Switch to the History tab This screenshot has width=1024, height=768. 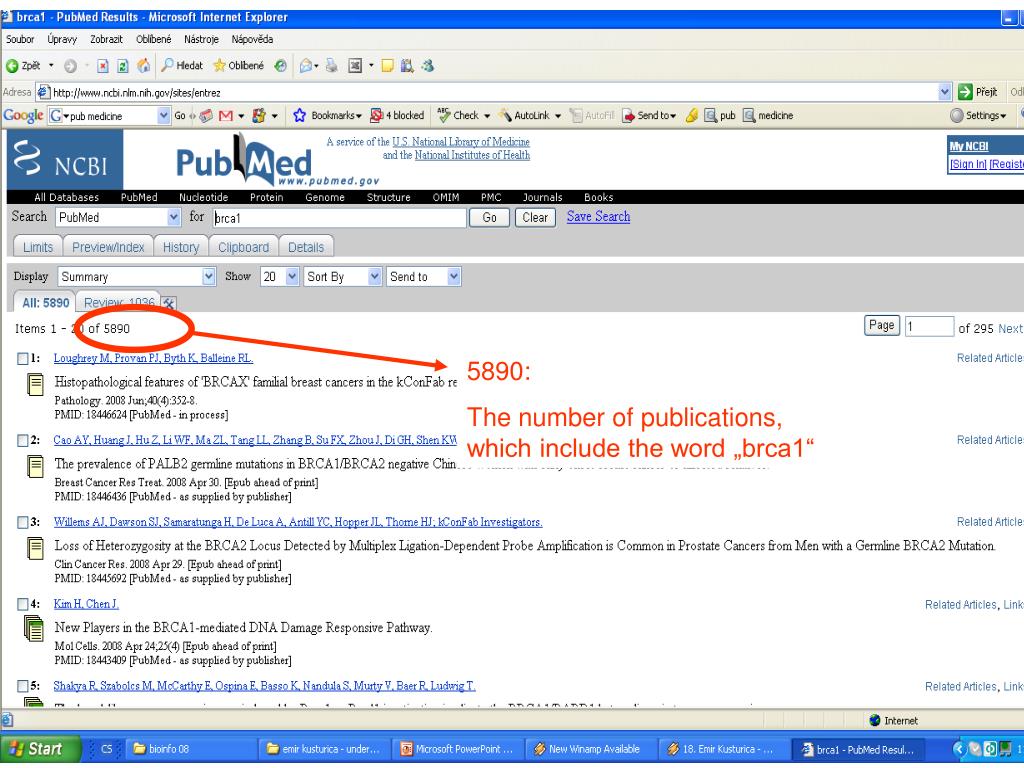point(181,247)
